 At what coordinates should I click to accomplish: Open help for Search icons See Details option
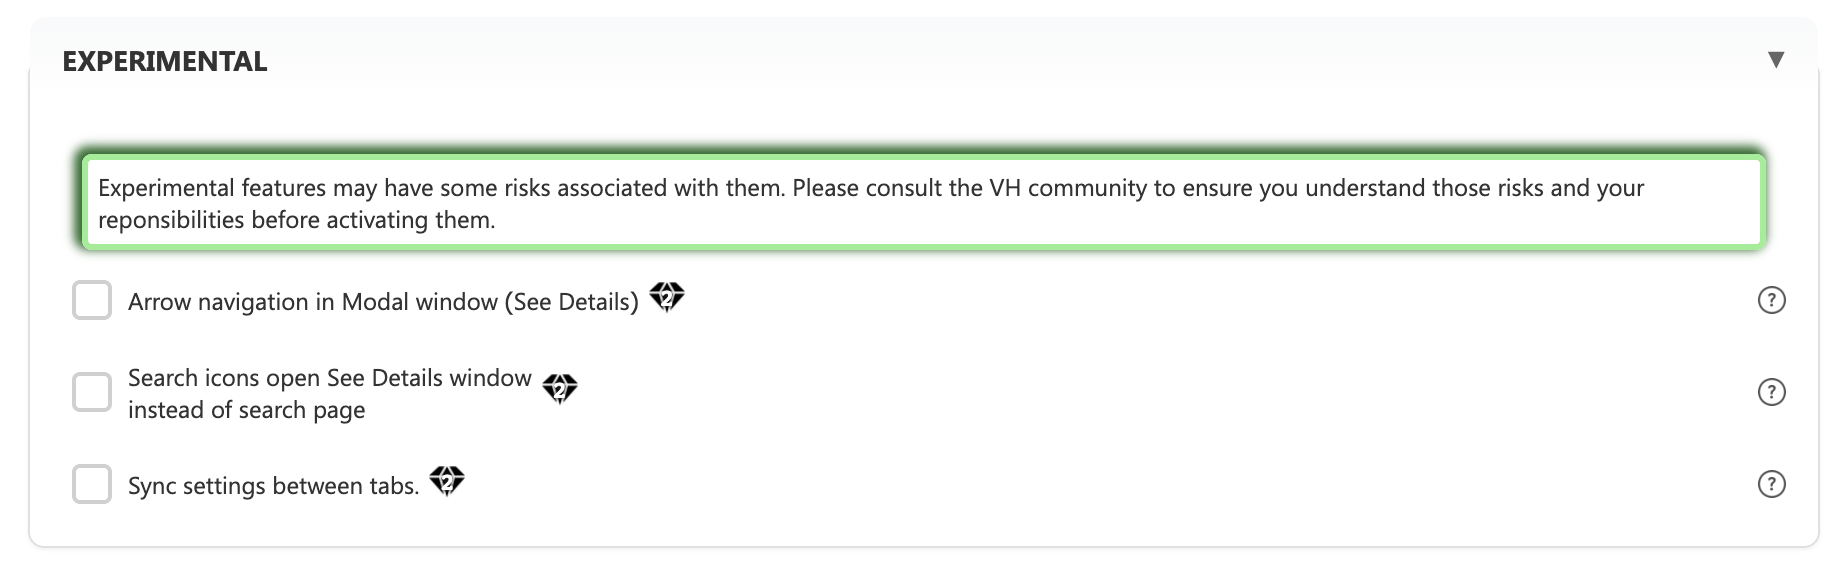point(1771,392)
